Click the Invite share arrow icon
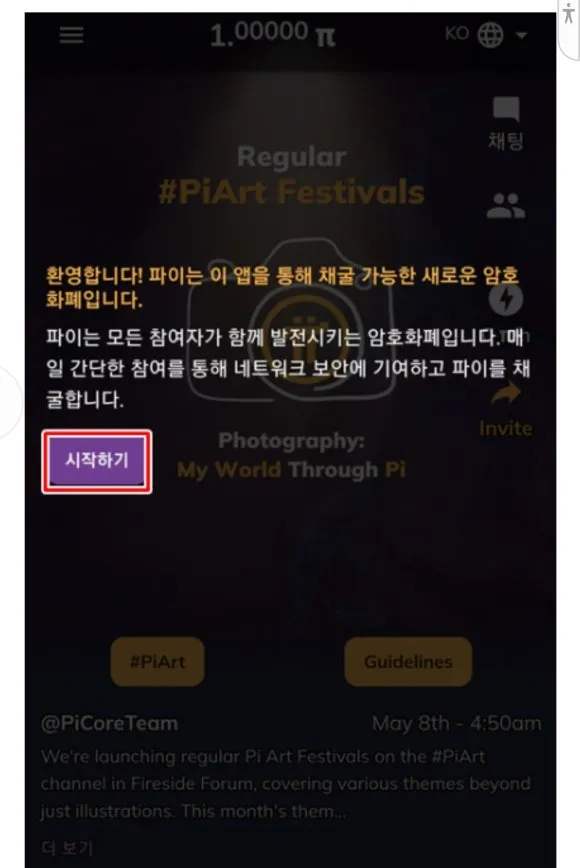Image resolution: width=580 pixels, height=868 pixels. 506,394
